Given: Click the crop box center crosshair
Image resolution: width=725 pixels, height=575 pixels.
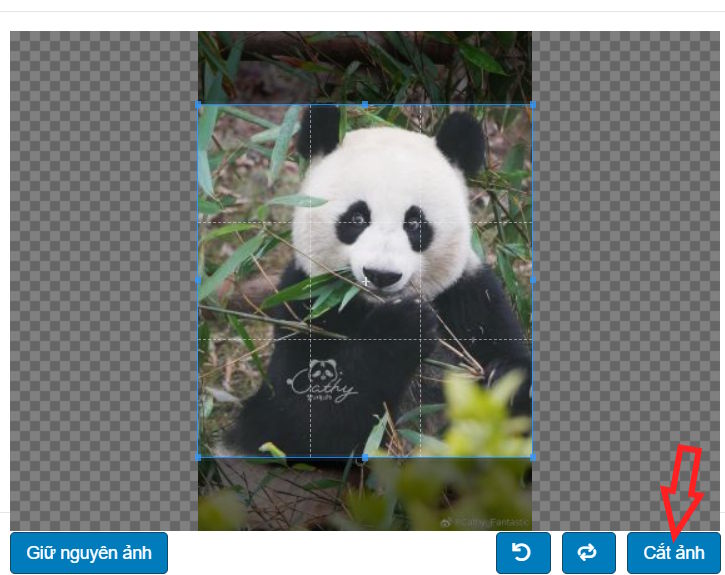Looking at the screenshot, I should (x=365, y=281).
